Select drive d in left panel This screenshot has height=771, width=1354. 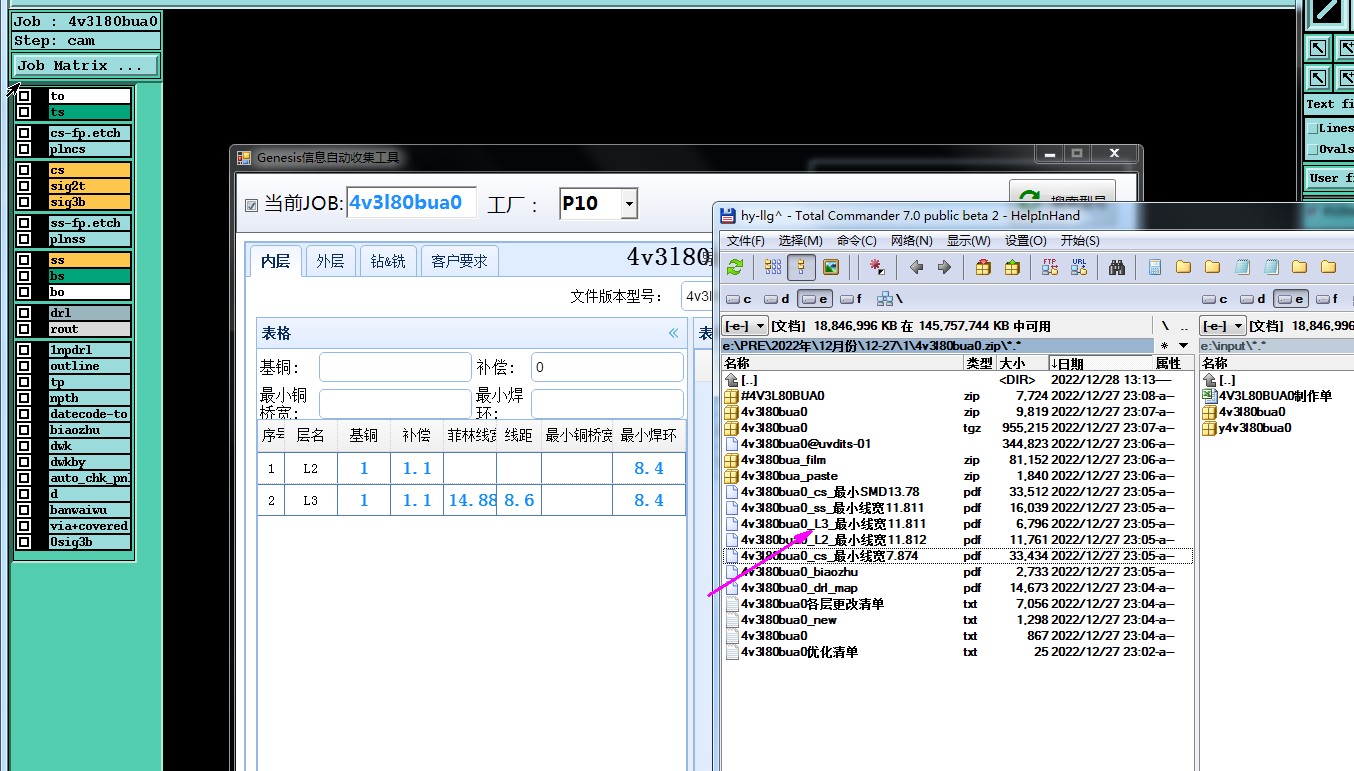coord(777,299)
